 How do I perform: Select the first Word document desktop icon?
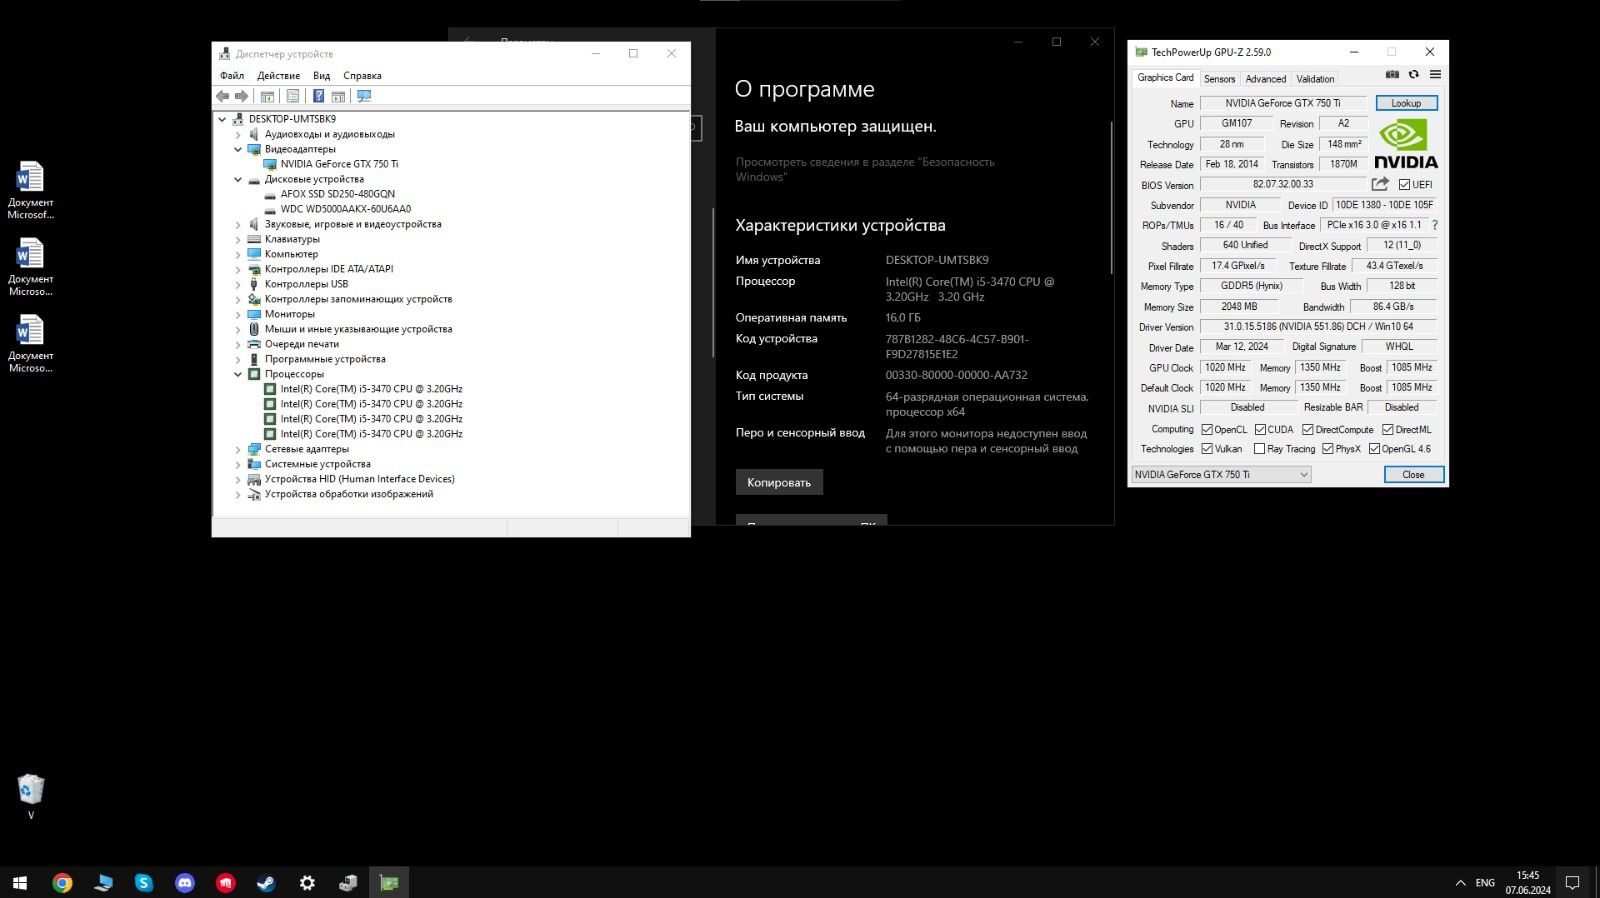(30, 190)
